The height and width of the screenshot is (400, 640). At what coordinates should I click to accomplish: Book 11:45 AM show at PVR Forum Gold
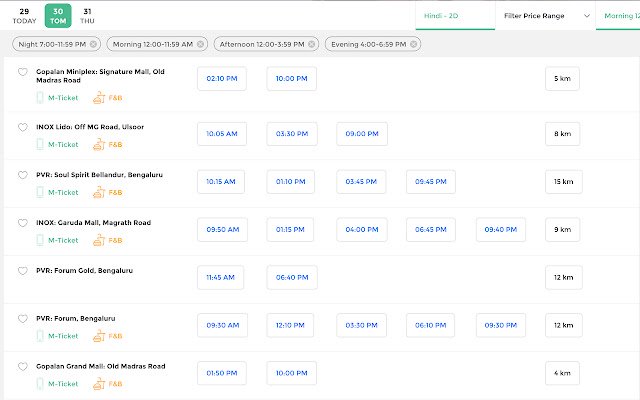point(220,278)
